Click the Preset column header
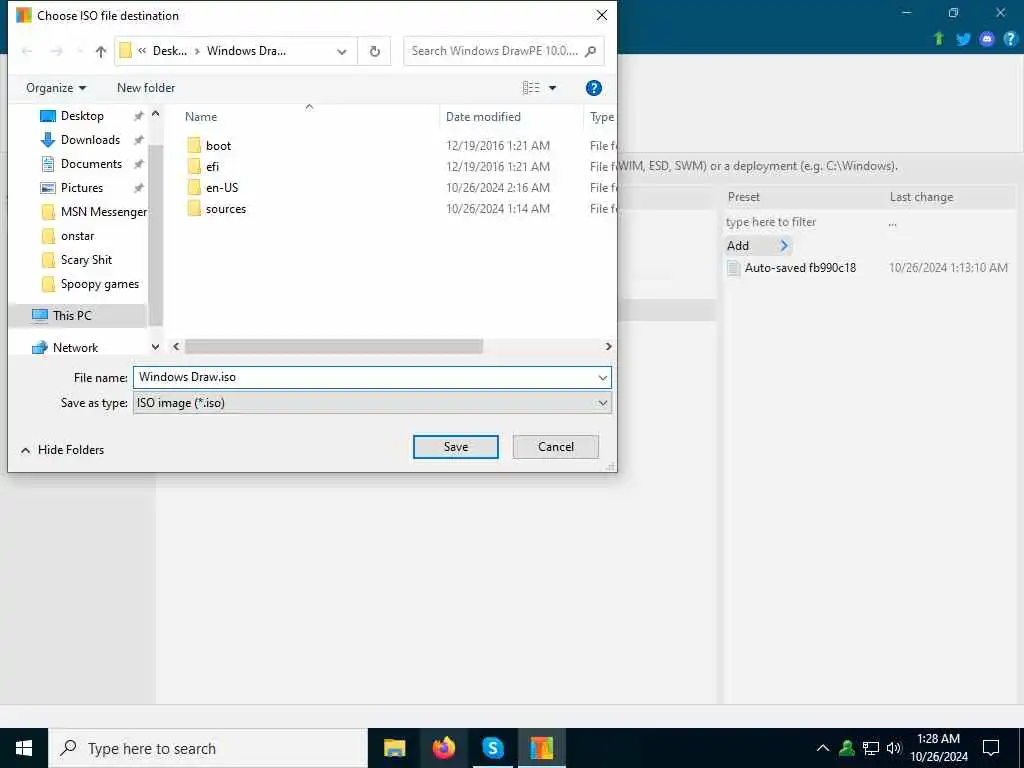The image size is (1024, 768). [x=744, y=197]
